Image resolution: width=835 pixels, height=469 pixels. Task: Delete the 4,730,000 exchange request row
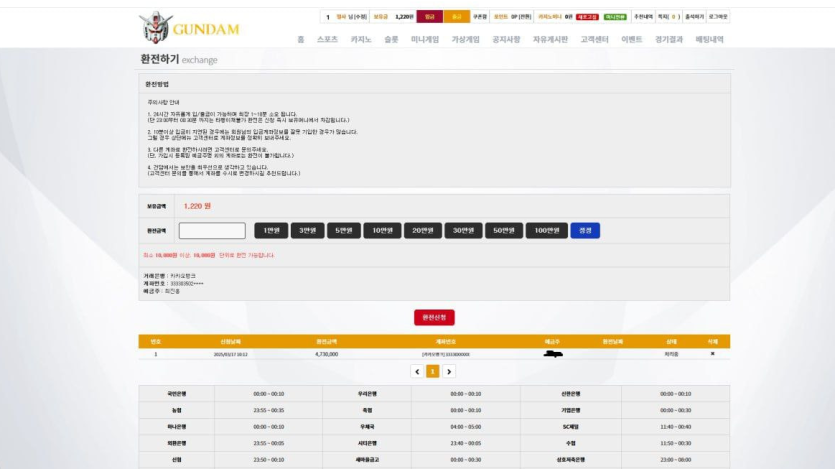(713, 353)
